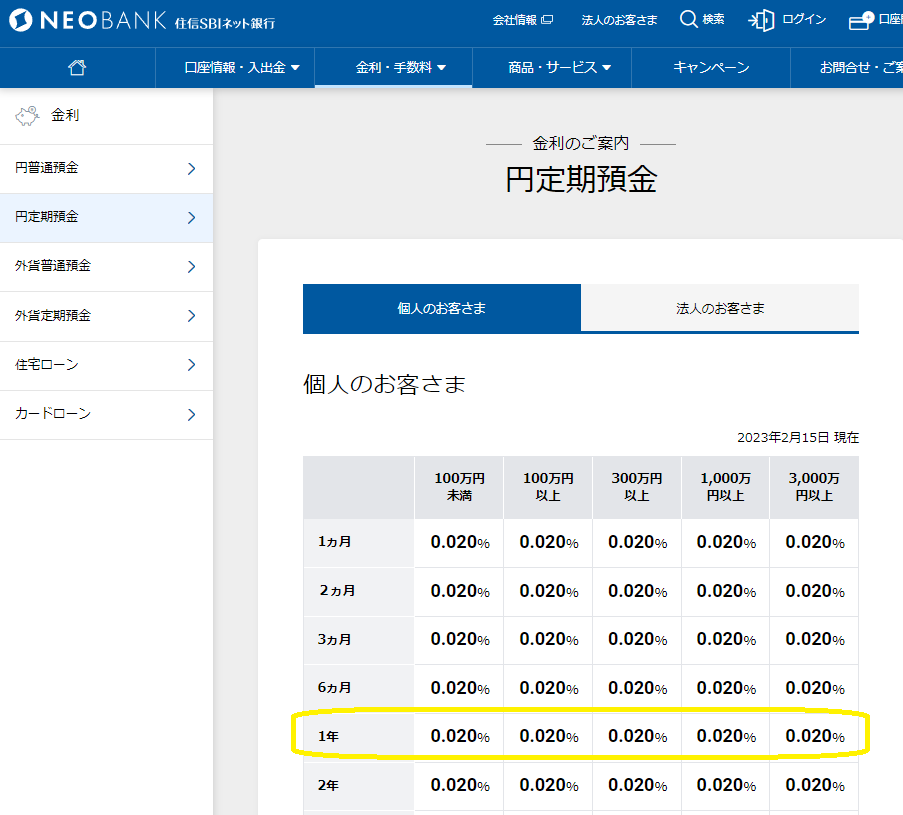Image resolution: width=903 pixels, height=815 pixels.
Task: Open 法人のお客さま header link
Action: 619,20
